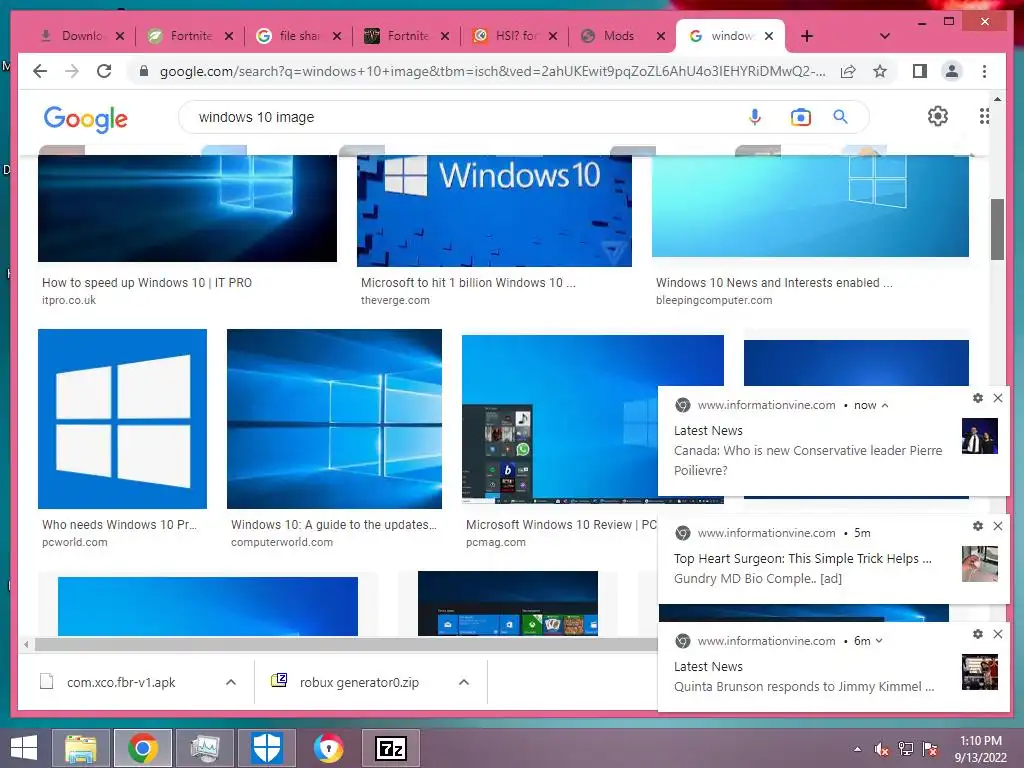The width and height of the screenshot is (1024, 768).
Task: Click the muted volume tray icon
Action: pos(881,749)
